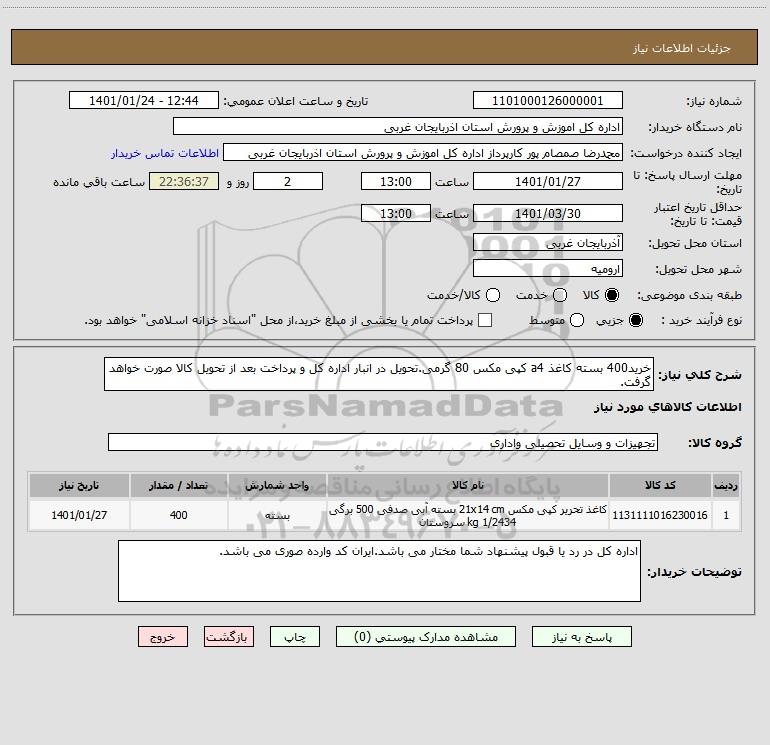This screenshot has height=745, width=770.
Task: Select the کالا/خدمت radio button
Action: coord(493,295)
